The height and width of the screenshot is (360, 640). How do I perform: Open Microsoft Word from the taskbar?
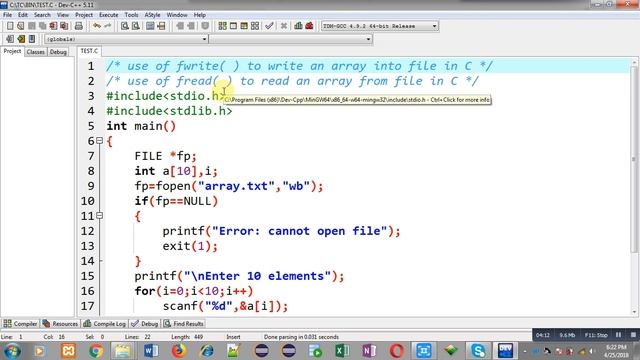(x=151, y=351)
